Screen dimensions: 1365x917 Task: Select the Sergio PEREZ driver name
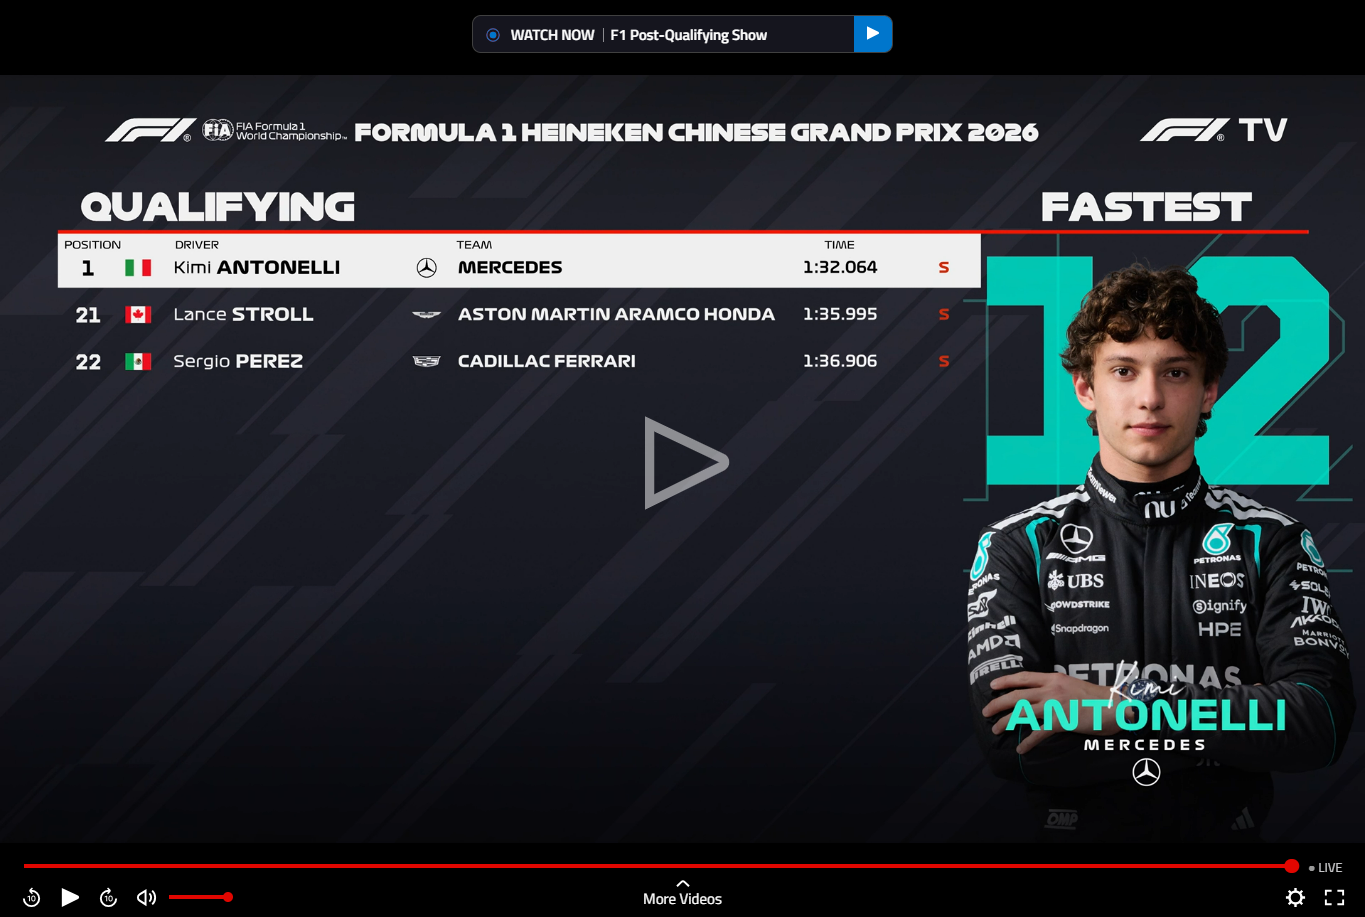238,361
